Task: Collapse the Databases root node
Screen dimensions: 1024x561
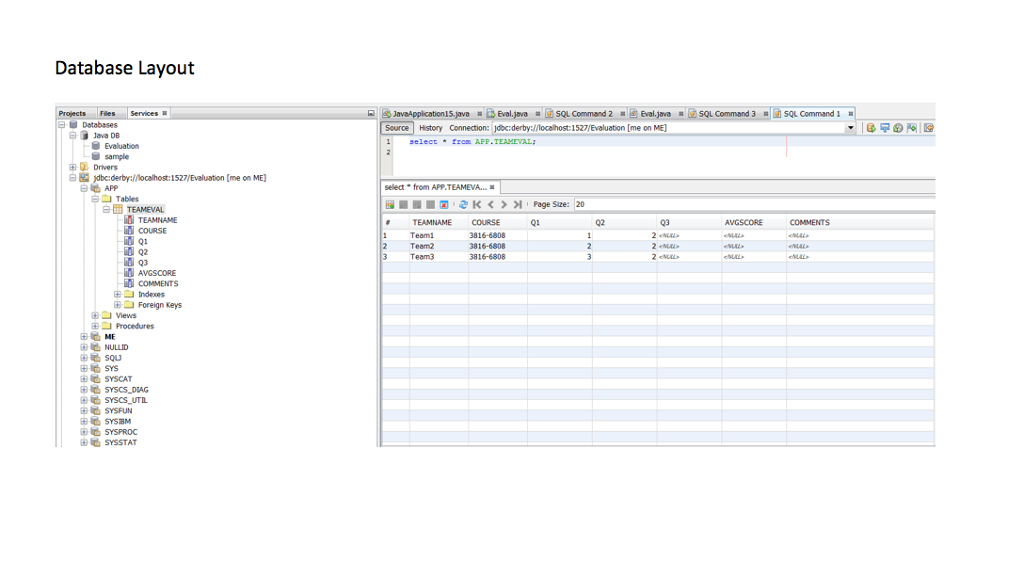Action: [x=61, y=125]
